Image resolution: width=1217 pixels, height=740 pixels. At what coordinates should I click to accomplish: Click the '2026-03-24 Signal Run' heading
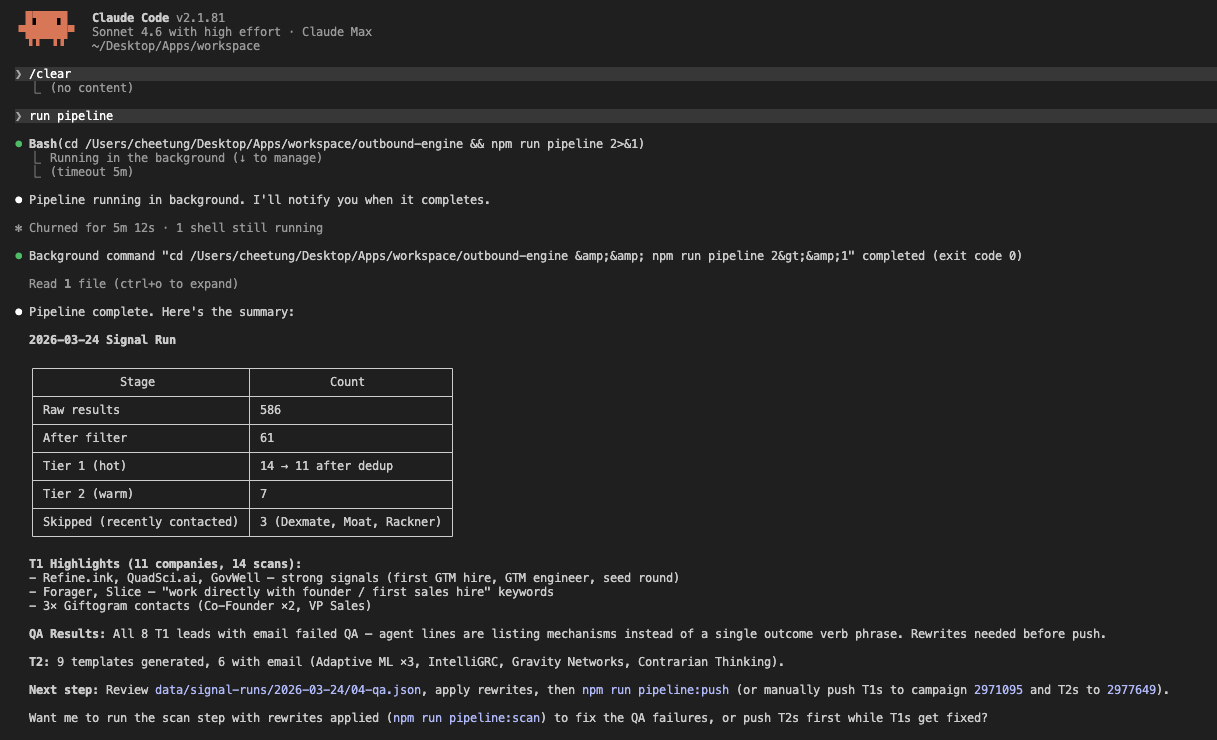point(102,340)
